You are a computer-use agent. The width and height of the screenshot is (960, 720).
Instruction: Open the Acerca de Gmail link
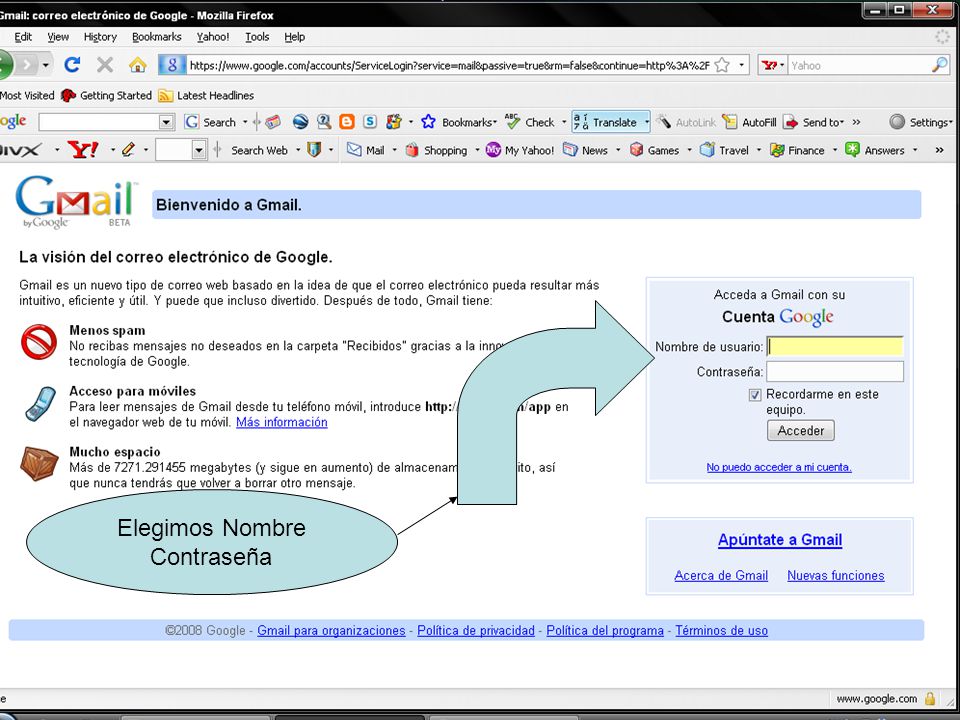click(721, 576)
